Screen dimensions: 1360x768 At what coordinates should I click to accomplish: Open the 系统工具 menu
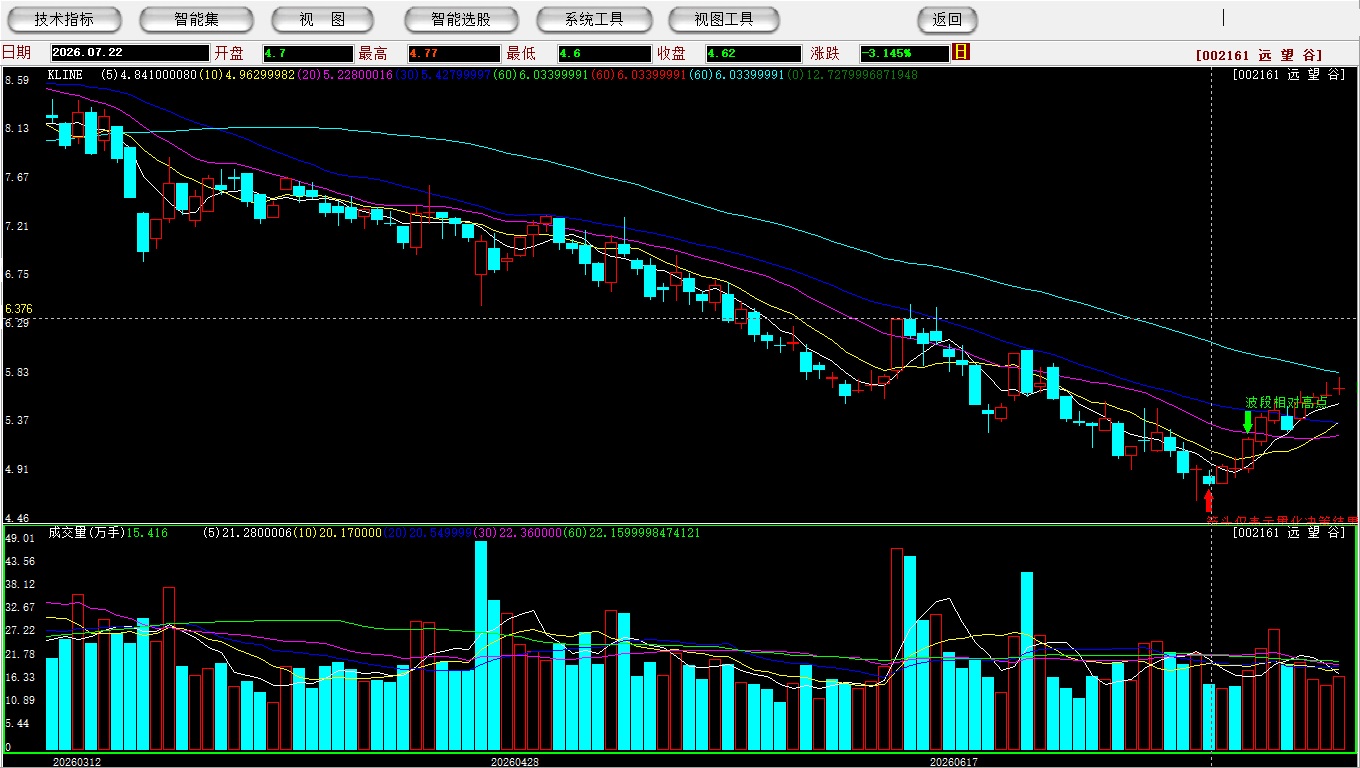pyautogui.click(x=594, y=19)
